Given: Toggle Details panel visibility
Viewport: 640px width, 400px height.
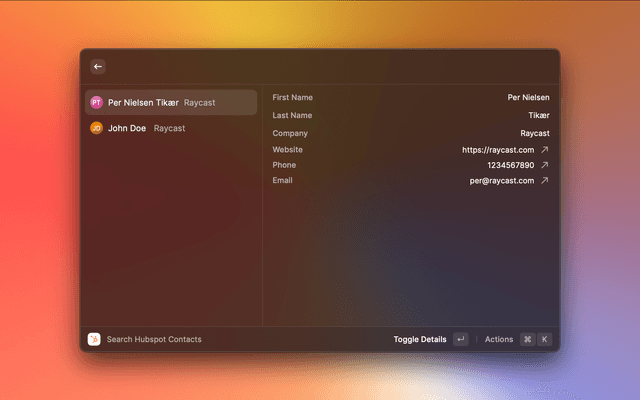Looking at the screenshot, I should (420, 339).
